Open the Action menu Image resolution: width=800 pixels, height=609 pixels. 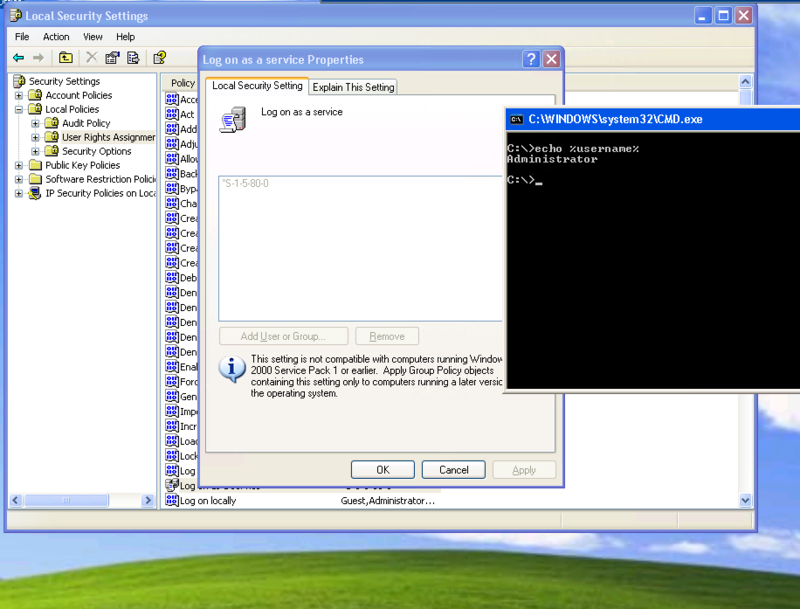(x=55, y=36)
